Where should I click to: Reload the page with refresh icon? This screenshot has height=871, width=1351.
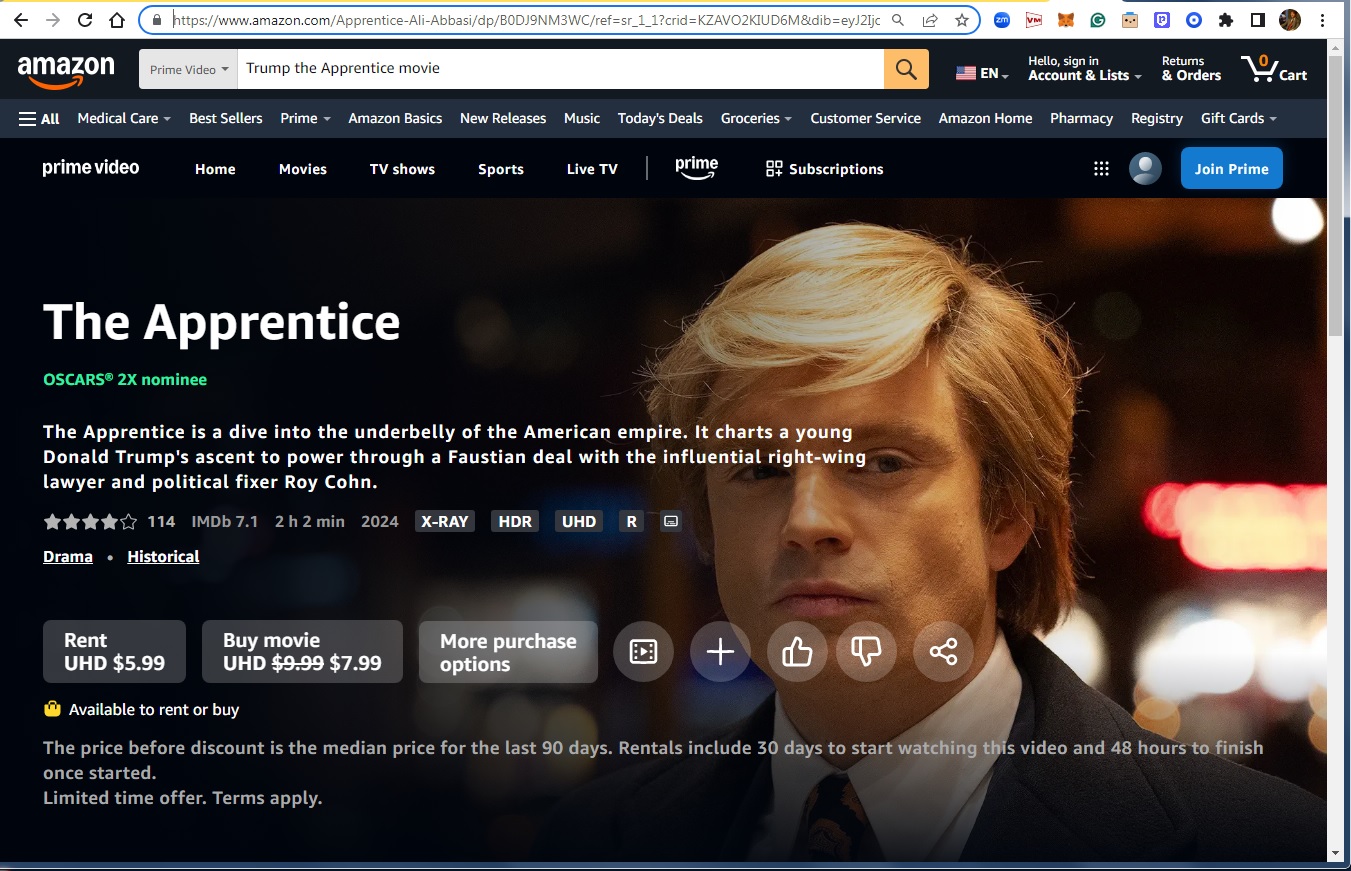click(x=85, y=20)
